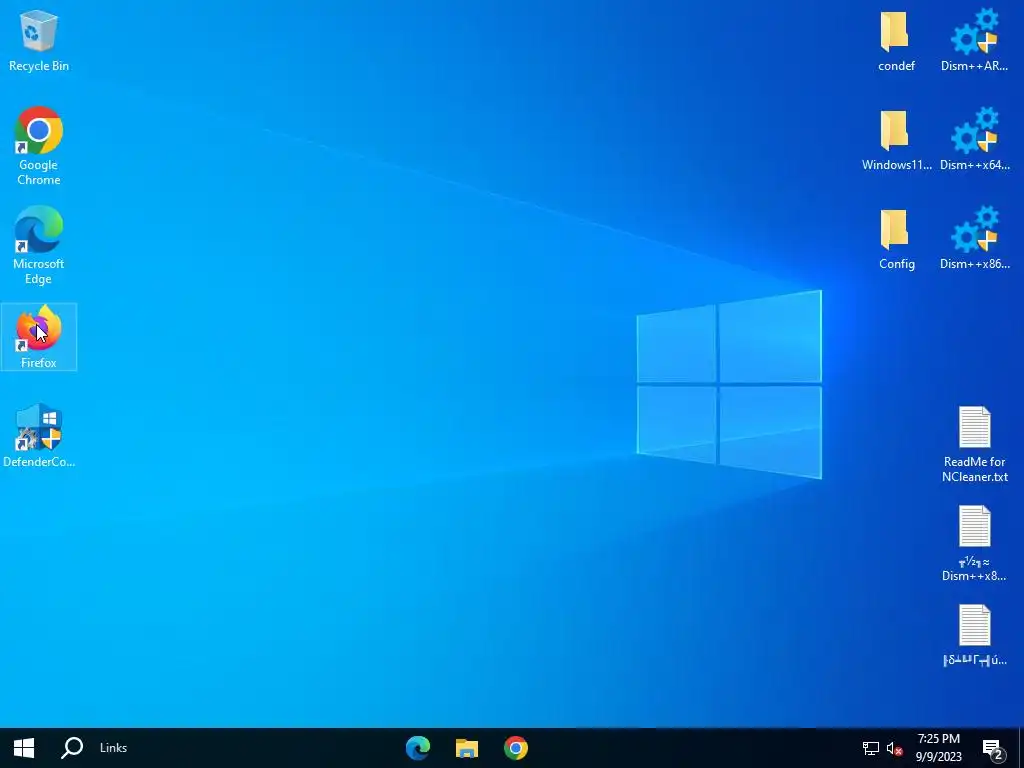Screen dimensions: 1024x768
Task: Open the clock showing 7:25 PM
Action: tap(938, 748)
